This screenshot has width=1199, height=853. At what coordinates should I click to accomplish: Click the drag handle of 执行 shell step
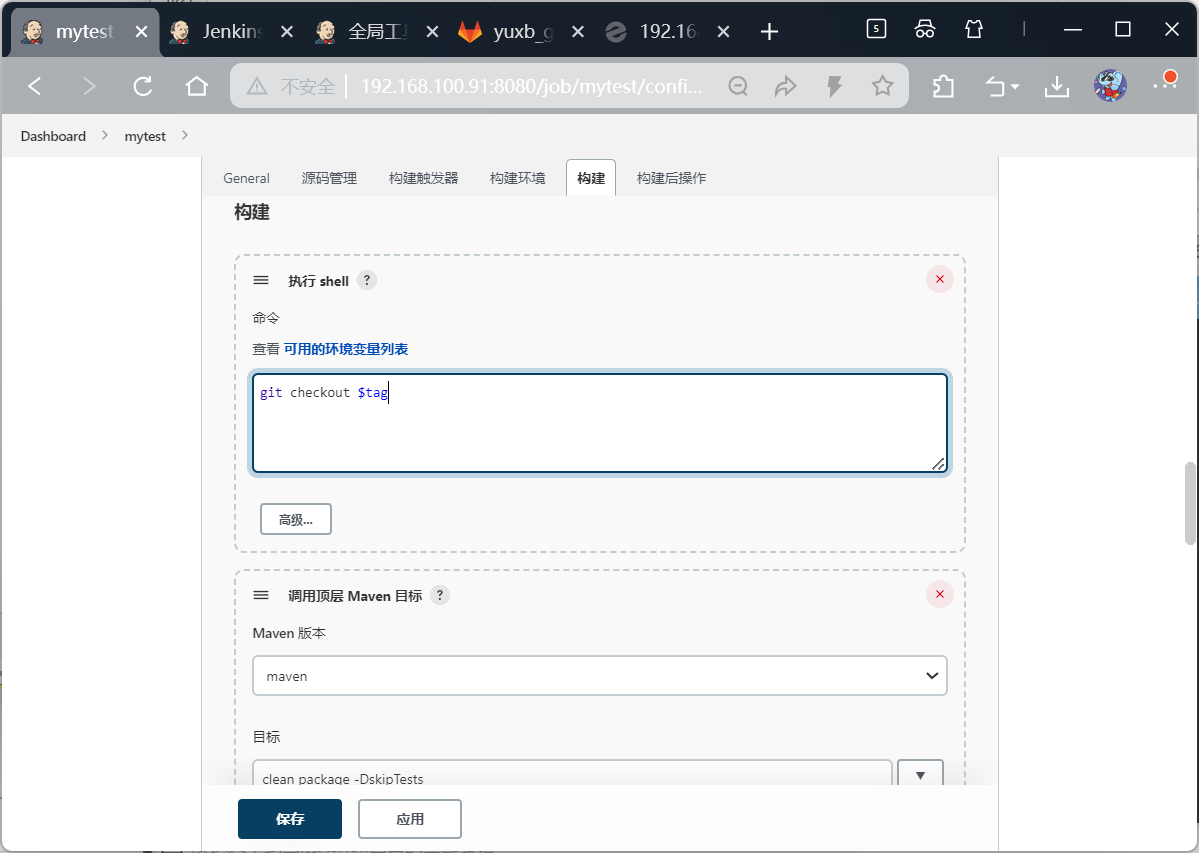261,281
